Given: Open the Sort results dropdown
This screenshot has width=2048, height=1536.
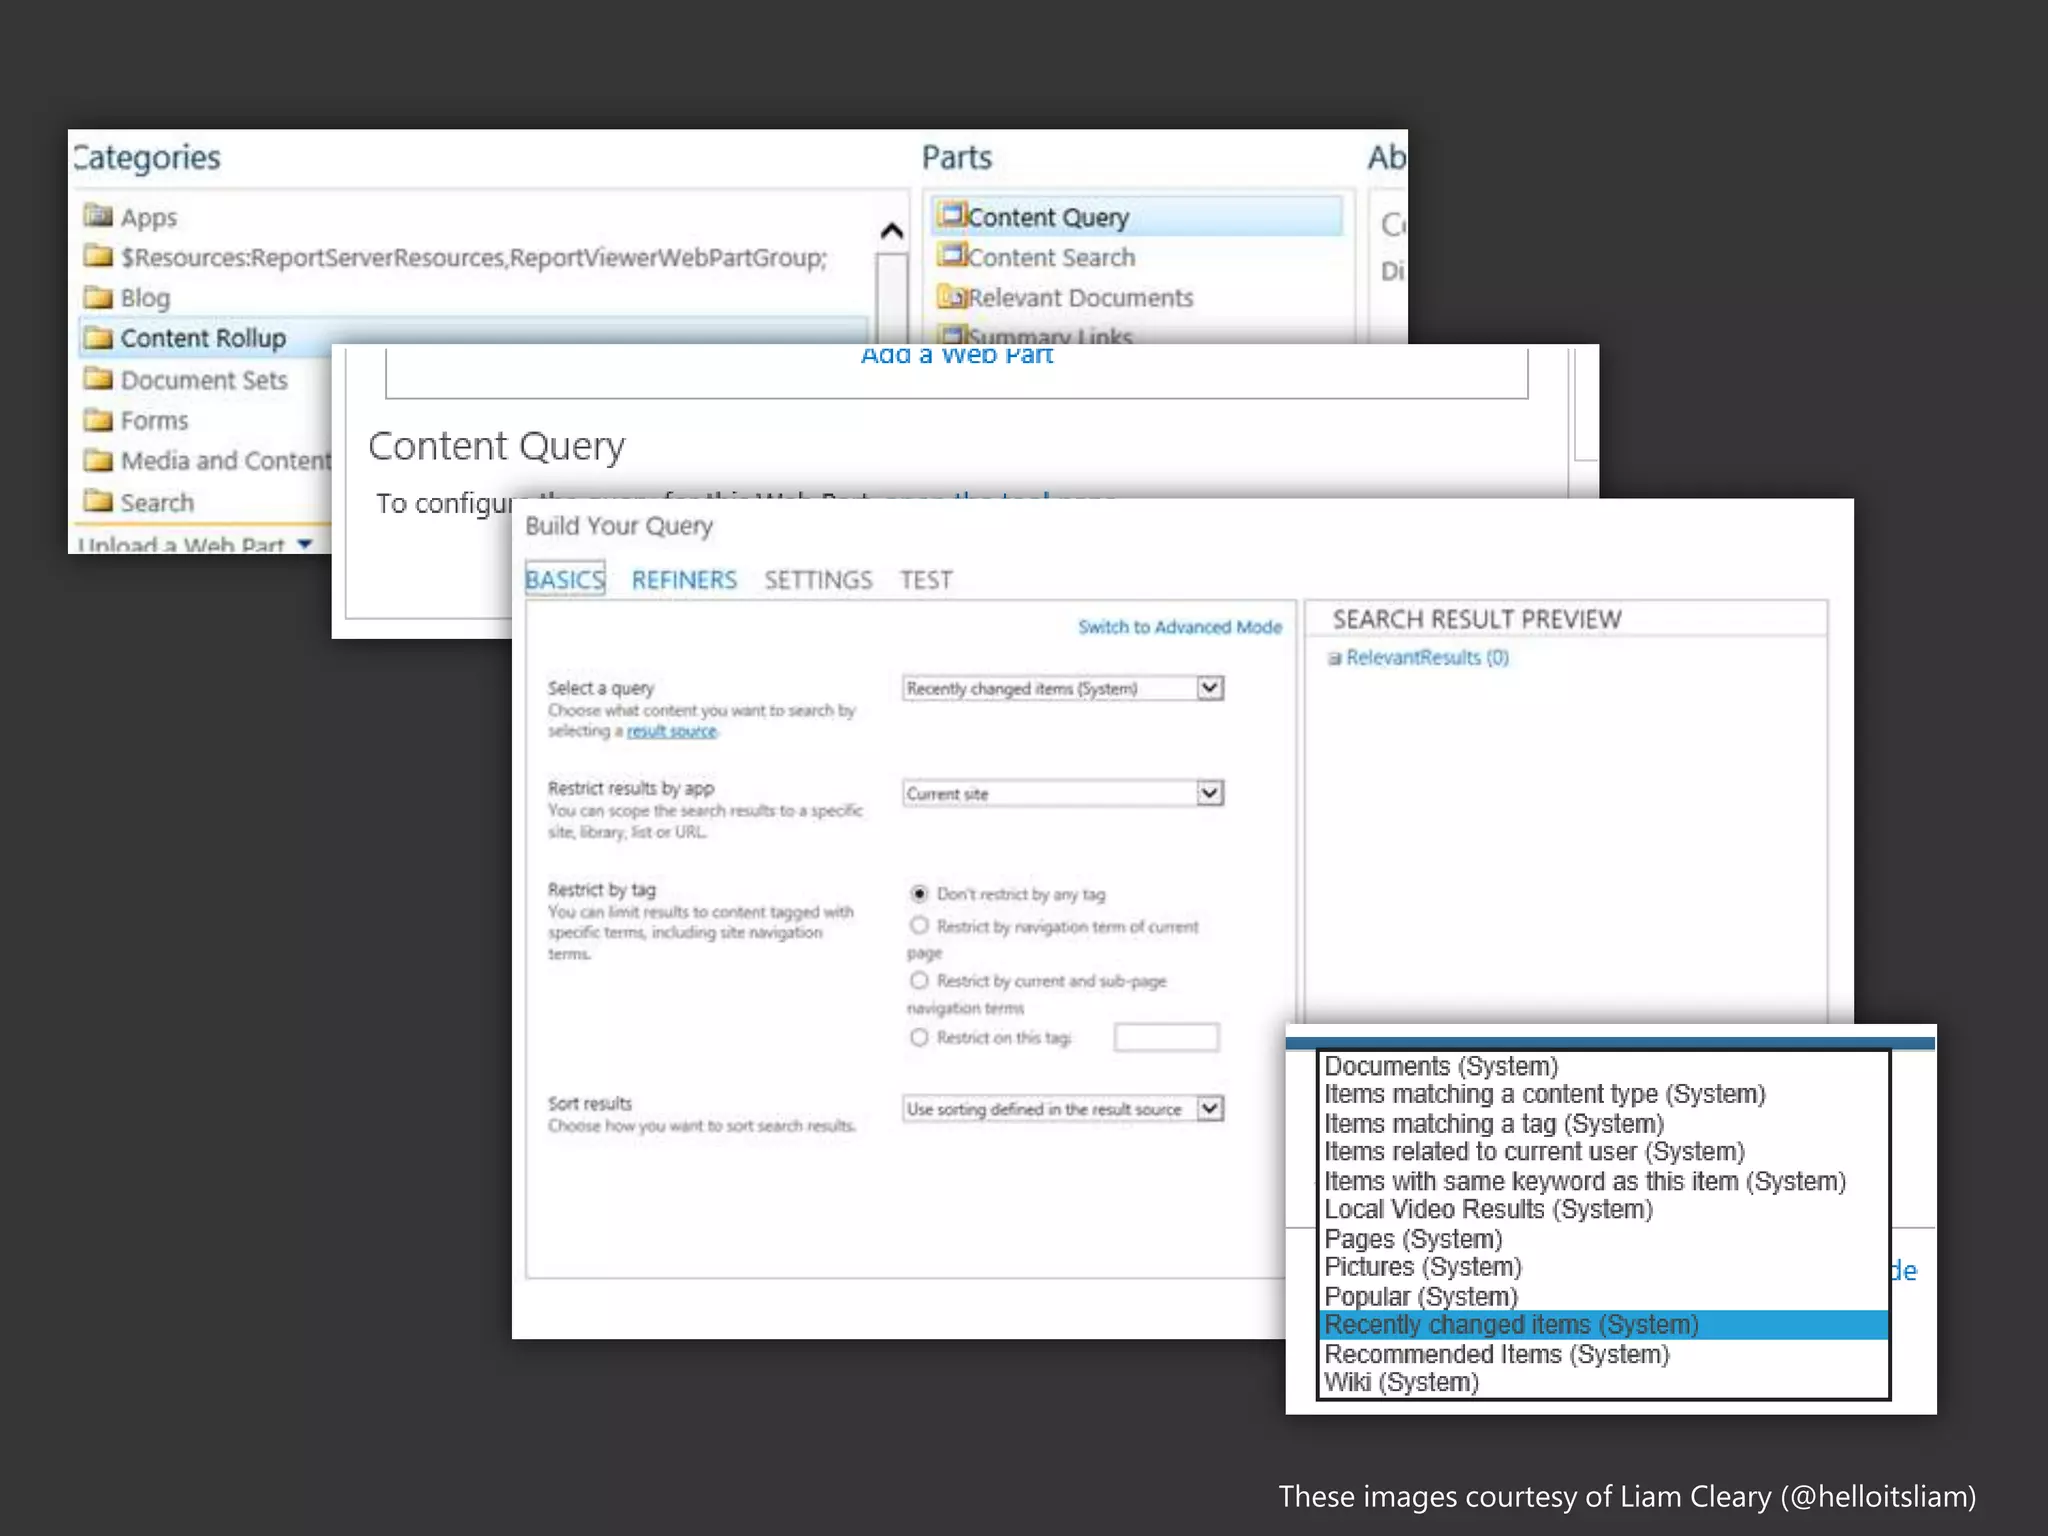Looking at the screenshot, I should point(1210,1108).
